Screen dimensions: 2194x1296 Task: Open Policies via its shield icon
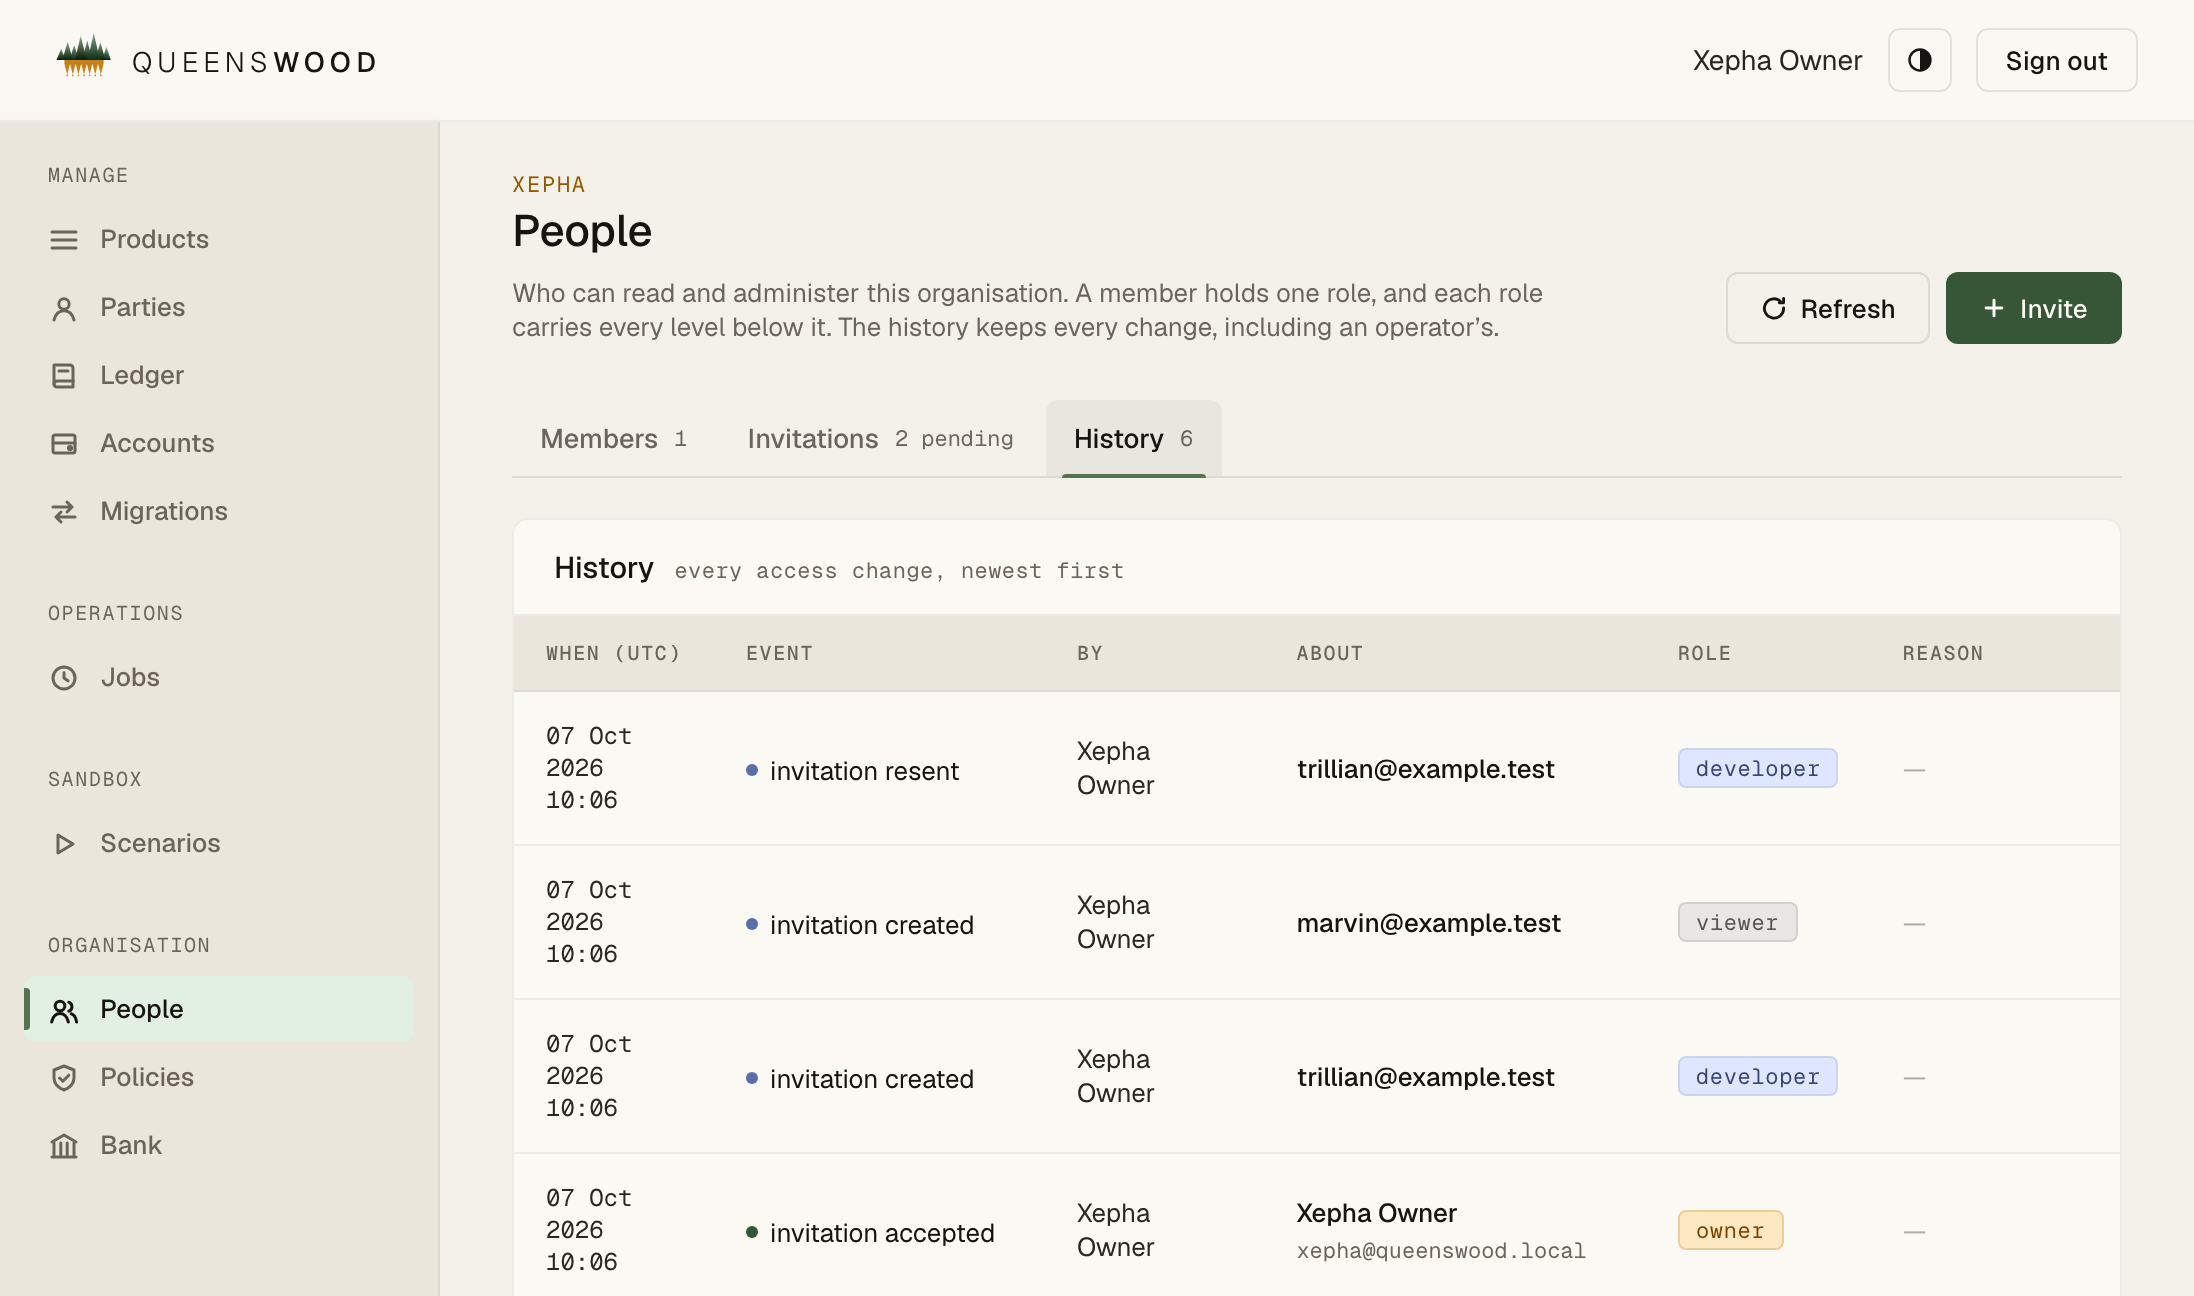(x=64, y=1078)
